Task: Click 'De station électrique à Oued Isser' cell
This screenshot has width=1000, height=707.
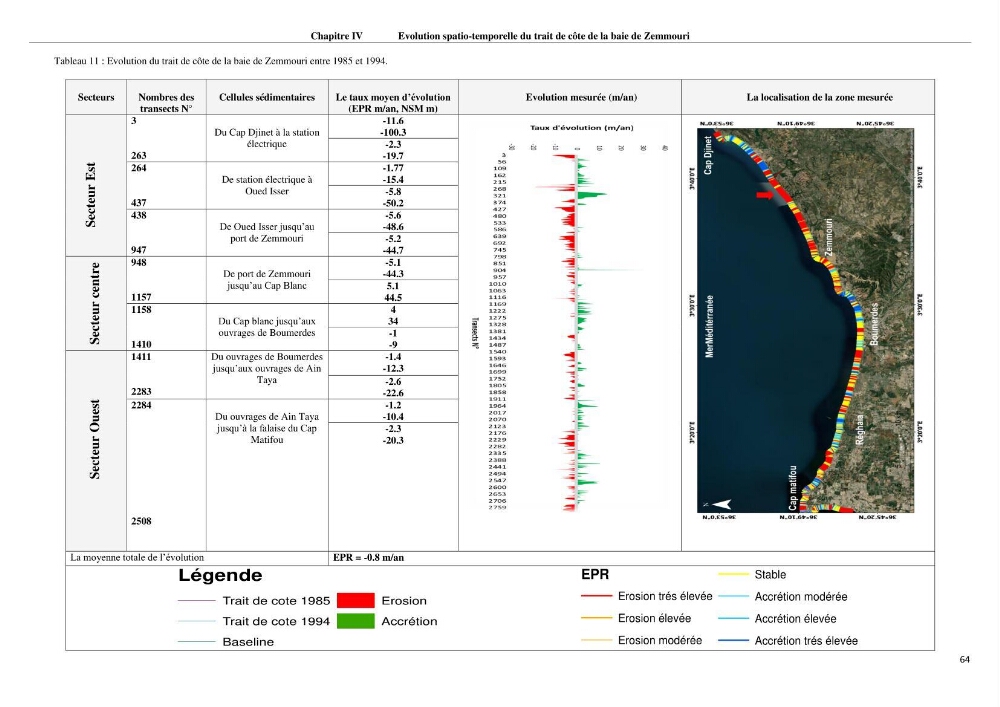Action: click(267, 186)
